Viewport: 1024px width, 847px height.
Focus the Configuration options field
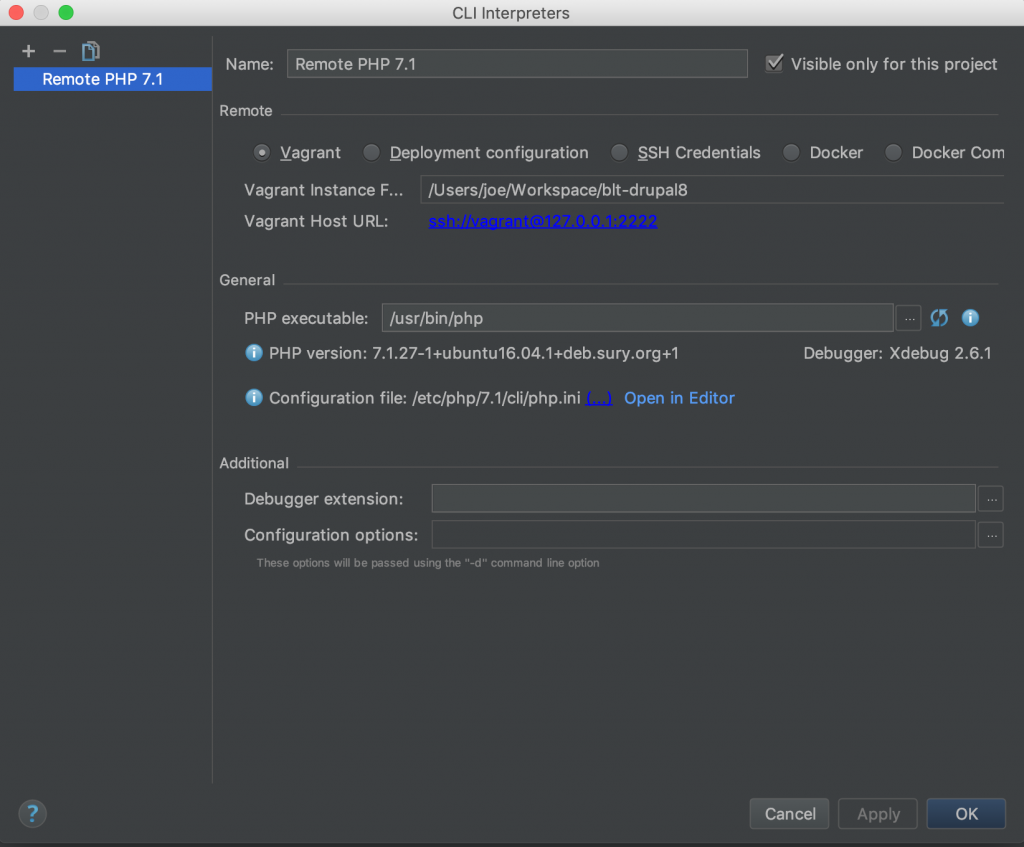pyautogui.click(x=703, y=535)
